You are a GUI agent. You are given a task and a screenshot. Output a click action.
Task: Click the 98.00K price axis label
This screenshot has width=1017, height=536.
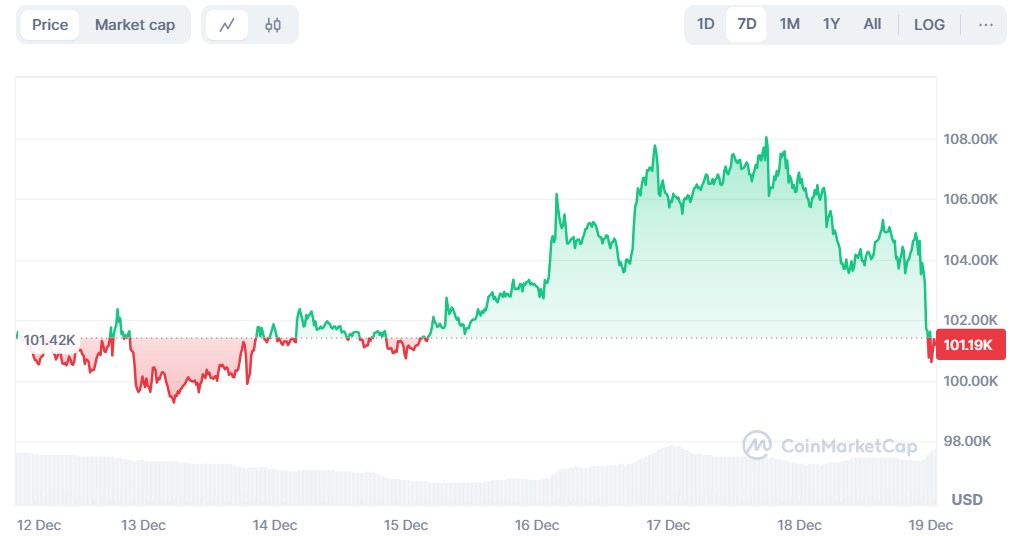coord(970,442)
